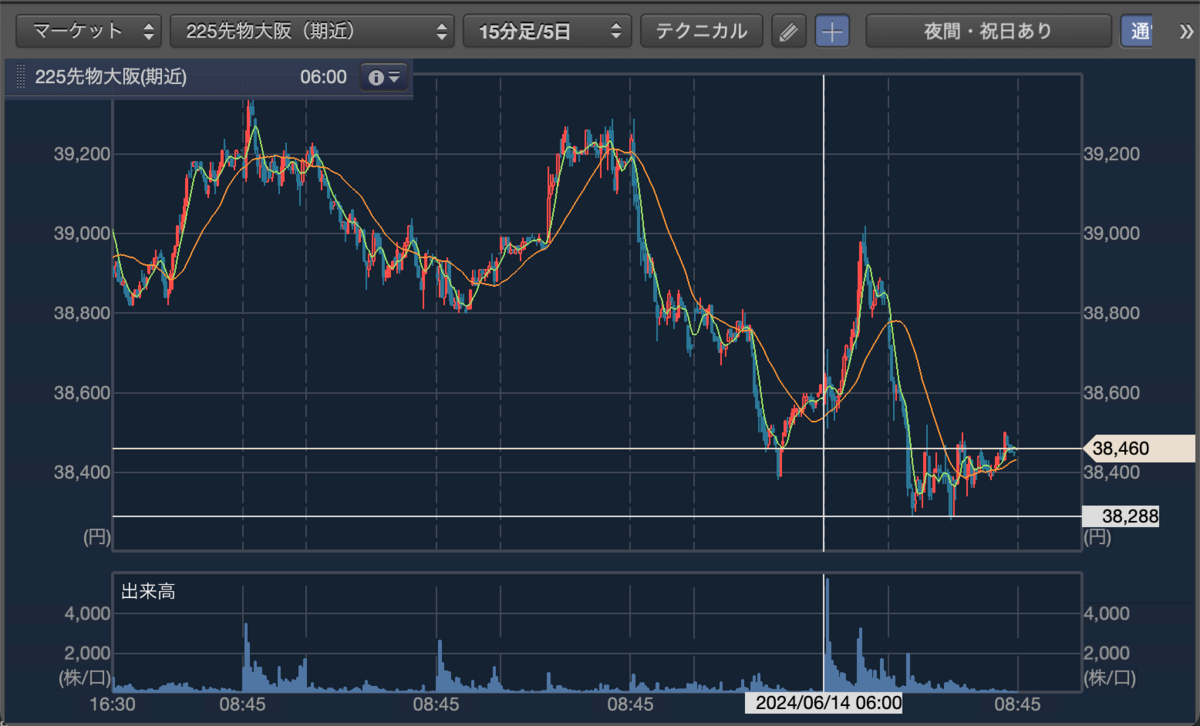Viewport: 1200px width, 726px height.
Task: Expand the toolbar overflow chevrons
Action: click(x=1188, y=31)
